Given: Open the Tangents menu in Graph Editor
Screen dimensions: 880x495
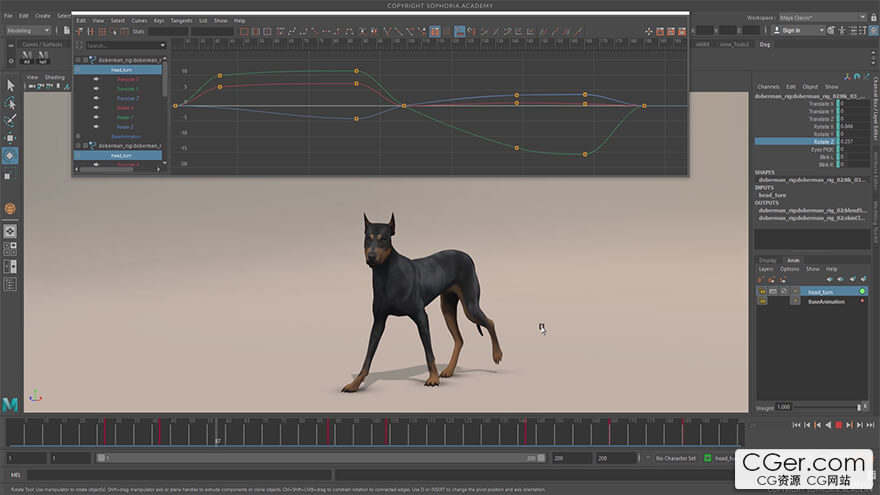Looking at the screenshot, I should point(181,20).
